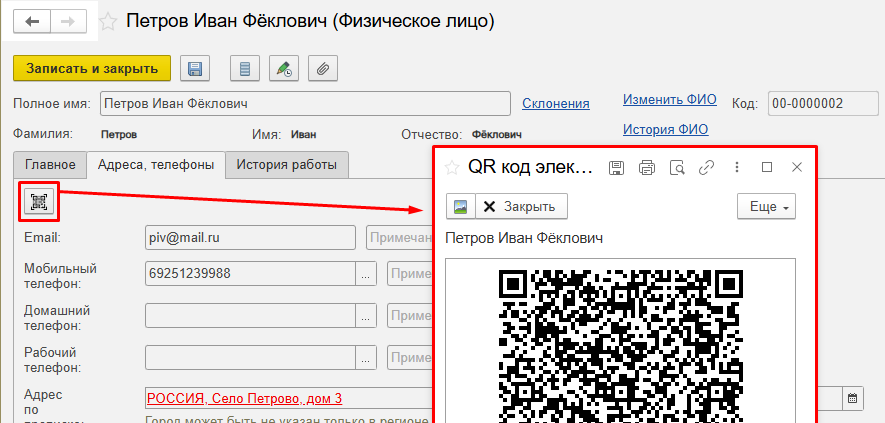Click the mobile phone field 69251239988
The height and width of the screenshot is (423, 885).
click(250, 274)
